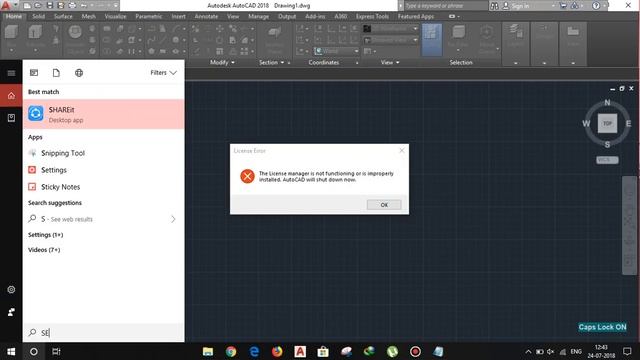The image size is (640, 360).
Task: Click the feedback icon in search sidebar
Action: coord(11,312)
